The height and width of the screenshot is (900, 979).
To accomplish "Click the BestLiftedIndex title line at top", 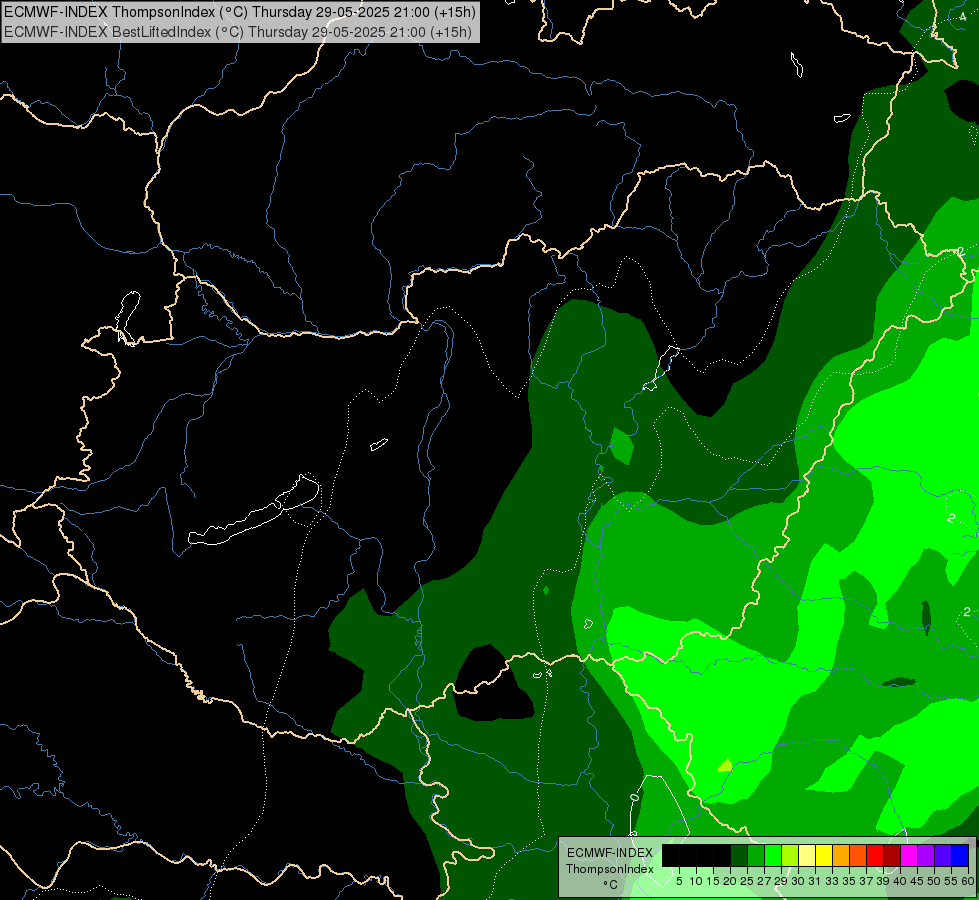I will pyautogui.click(x=238, y=32).
